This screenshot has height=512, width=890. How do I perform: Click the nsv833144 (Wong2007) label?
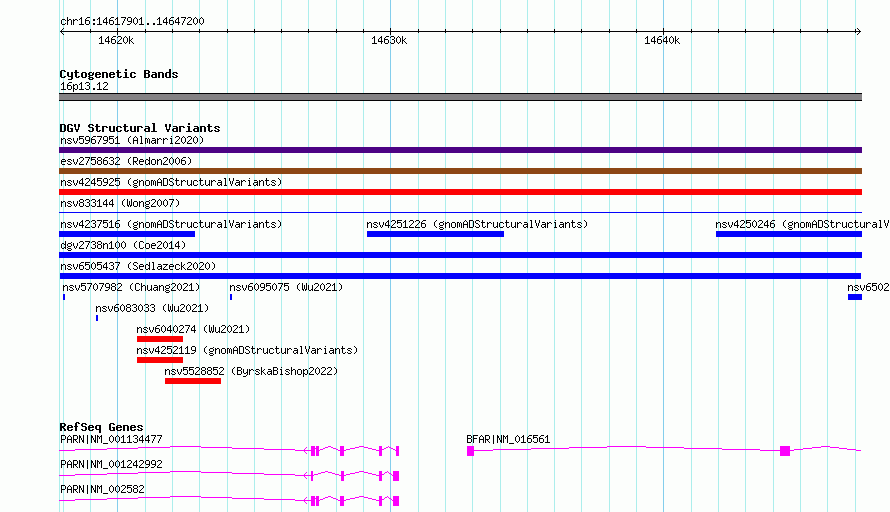click(x=120, y=203)
